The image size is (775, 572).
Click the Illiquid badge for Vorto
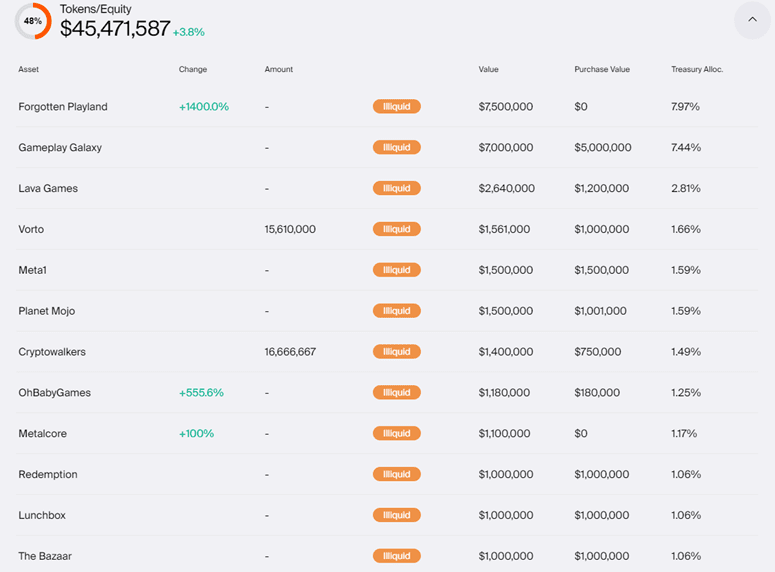tap(397, 230)
